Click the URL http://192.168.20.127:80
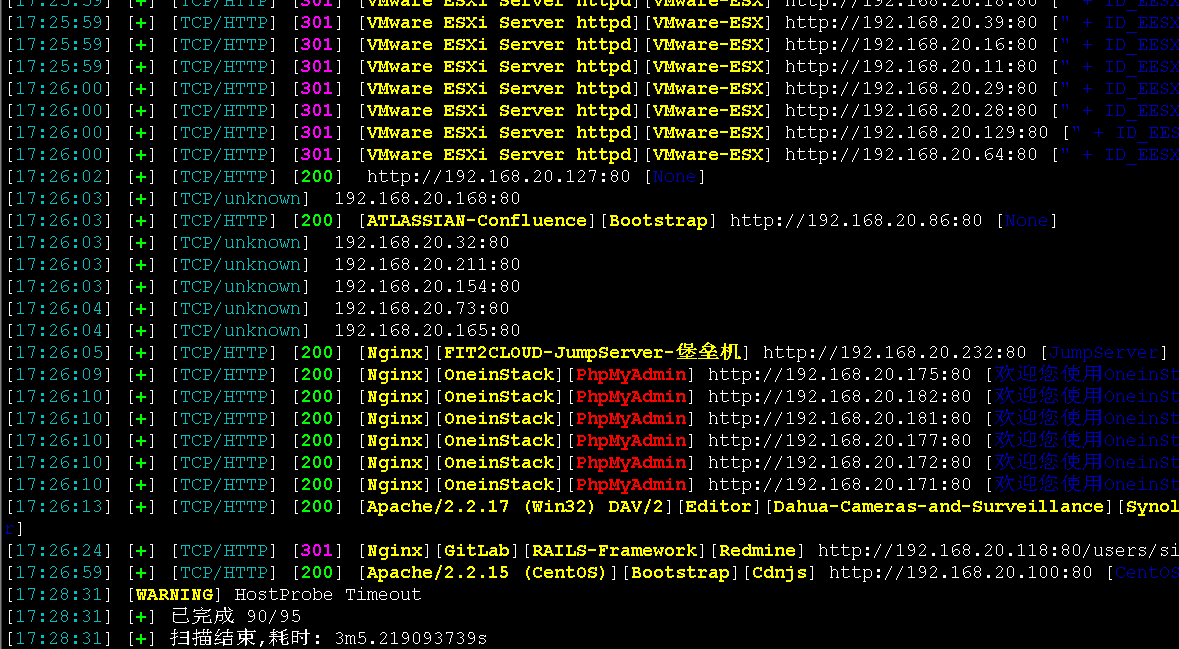Screen dimensions: 1179x649 coord(499,177)
